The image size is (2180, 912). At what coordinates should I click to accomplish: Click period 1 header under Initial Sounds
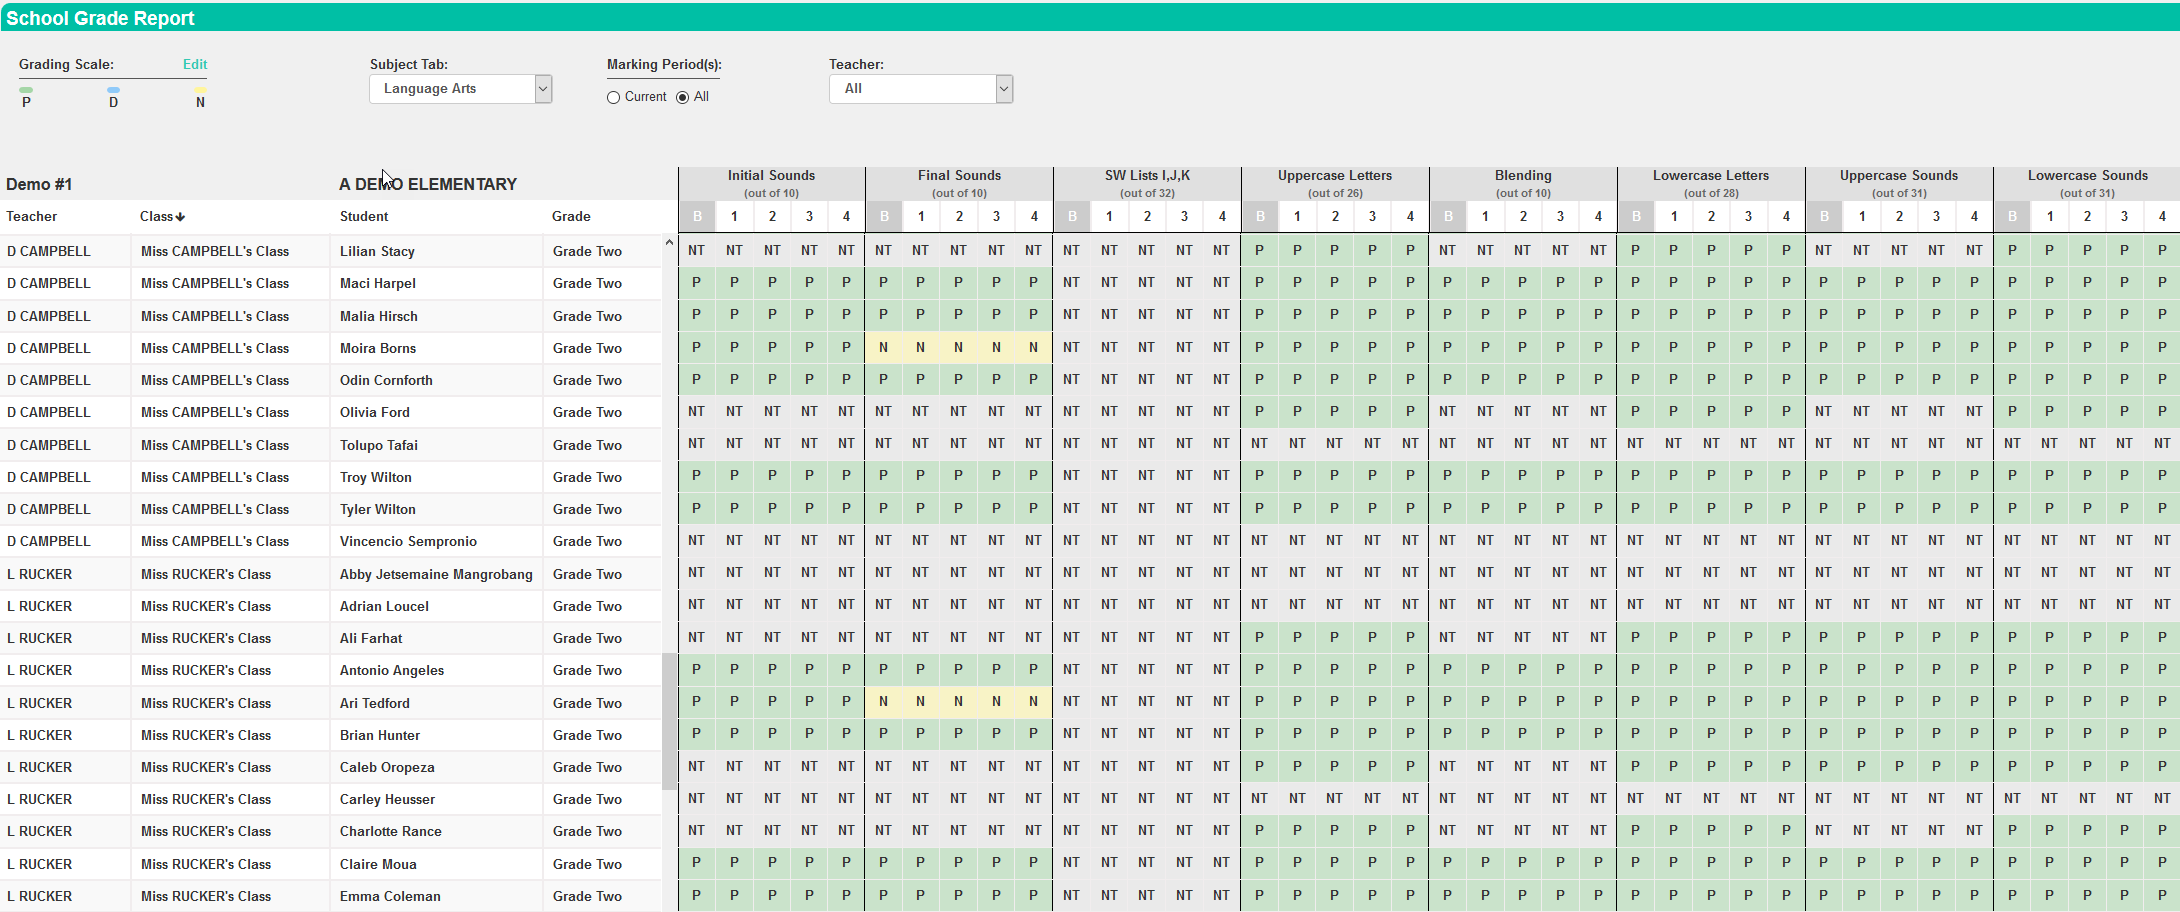click(734, 216)
